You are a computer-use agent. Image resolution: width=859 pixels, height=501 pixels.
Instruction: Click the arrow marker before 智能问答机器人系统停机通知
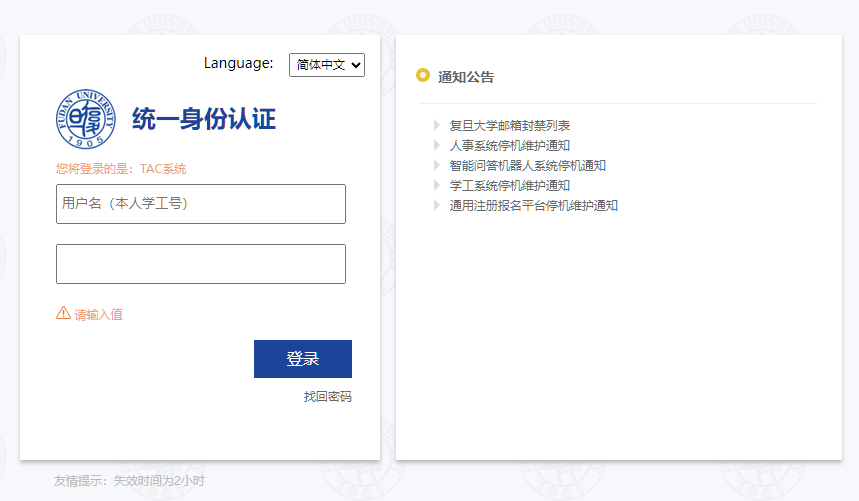437,165
